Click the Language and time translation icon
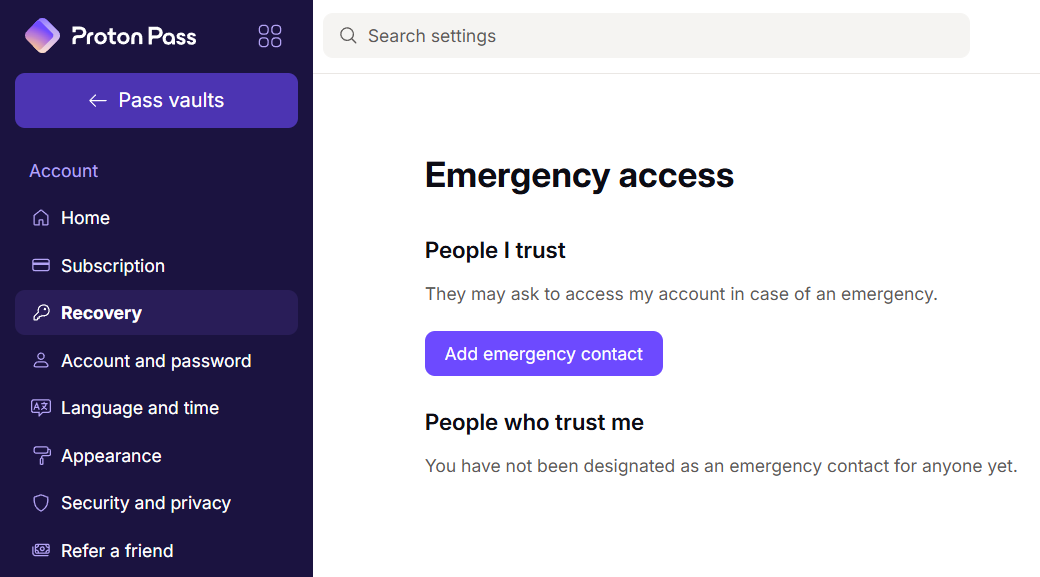The width and height of the screenshot is (1040, 577). tap(40, 407)
